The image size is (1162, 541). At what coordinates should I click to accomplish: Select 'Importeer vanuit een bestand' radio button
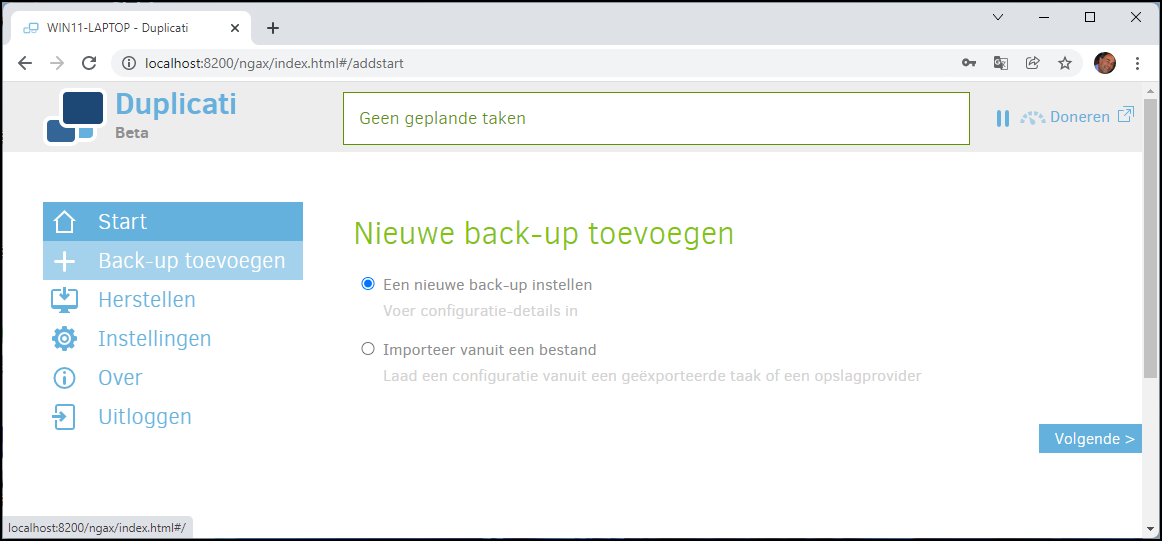[368, 348]
